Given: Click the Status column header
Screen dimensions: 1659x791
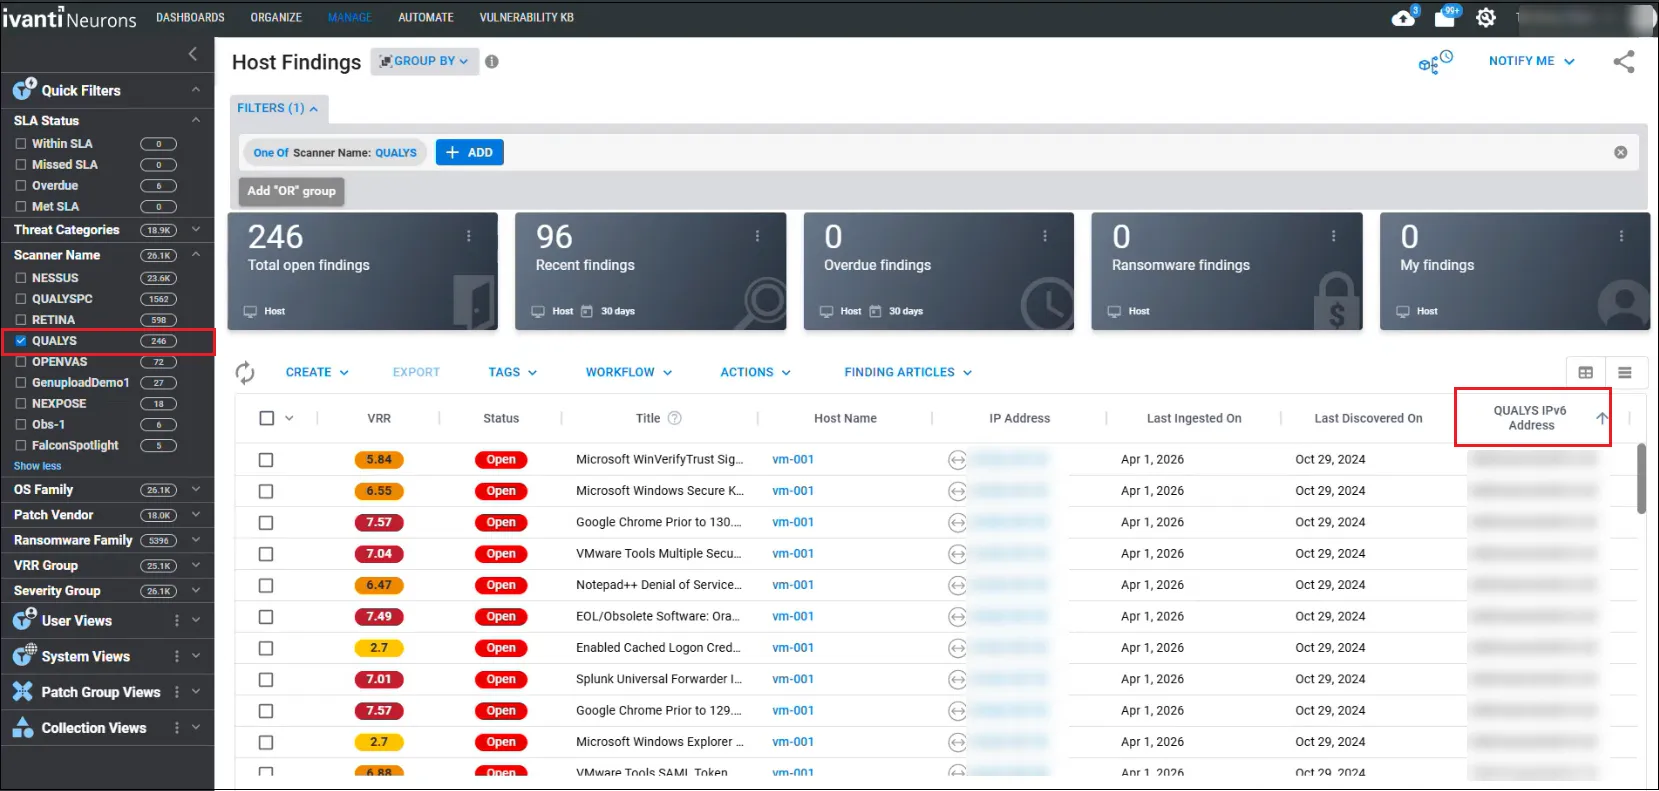Looking at the screenshot, I should [501, 418].
